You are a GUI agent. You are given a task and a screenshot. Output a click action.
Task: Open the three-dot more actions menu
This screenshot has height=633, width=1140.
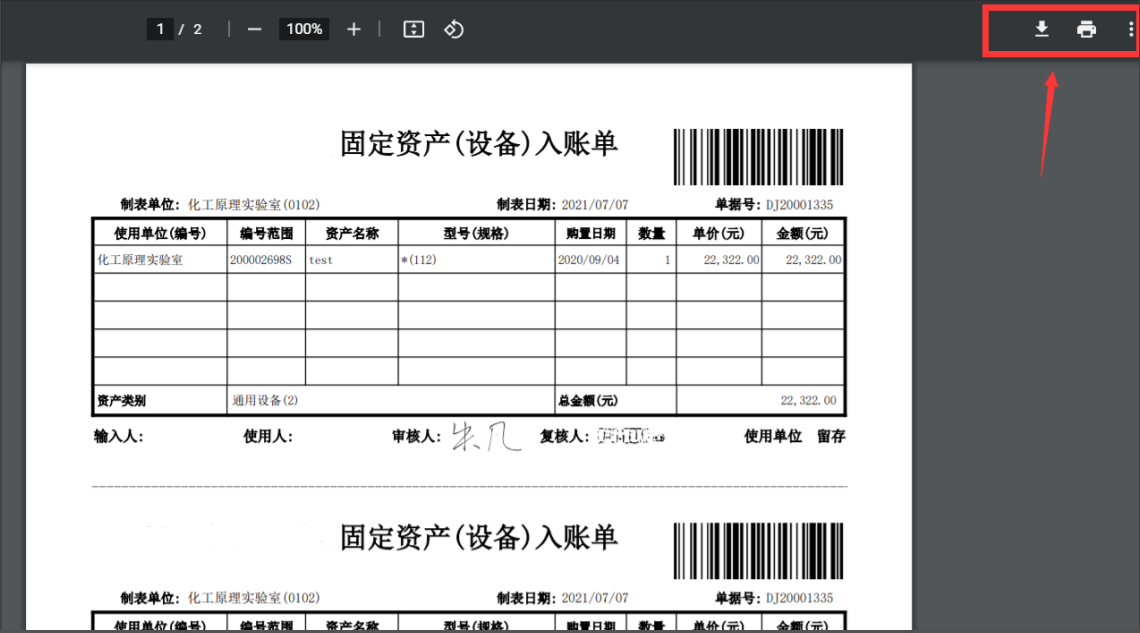[x=1130, y=29]
